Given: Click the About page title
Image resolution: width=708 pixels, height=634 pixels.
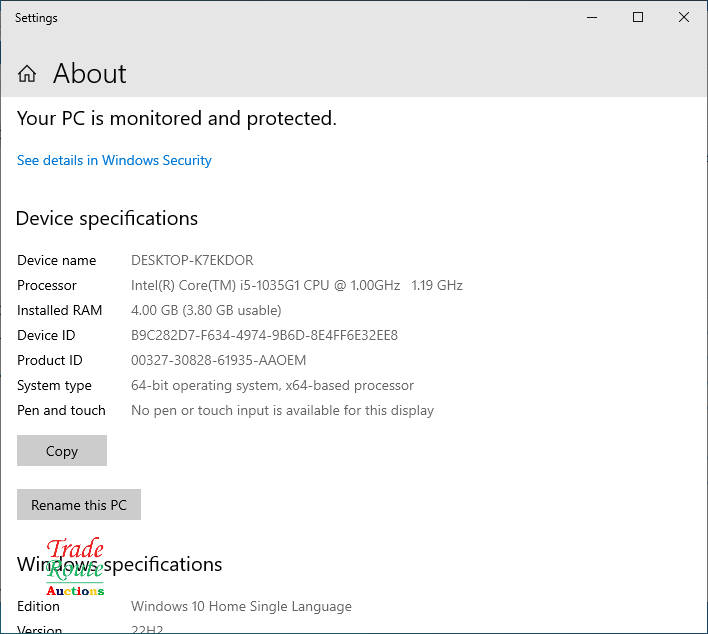Looking at the screenshot, I should click(89, 74).
